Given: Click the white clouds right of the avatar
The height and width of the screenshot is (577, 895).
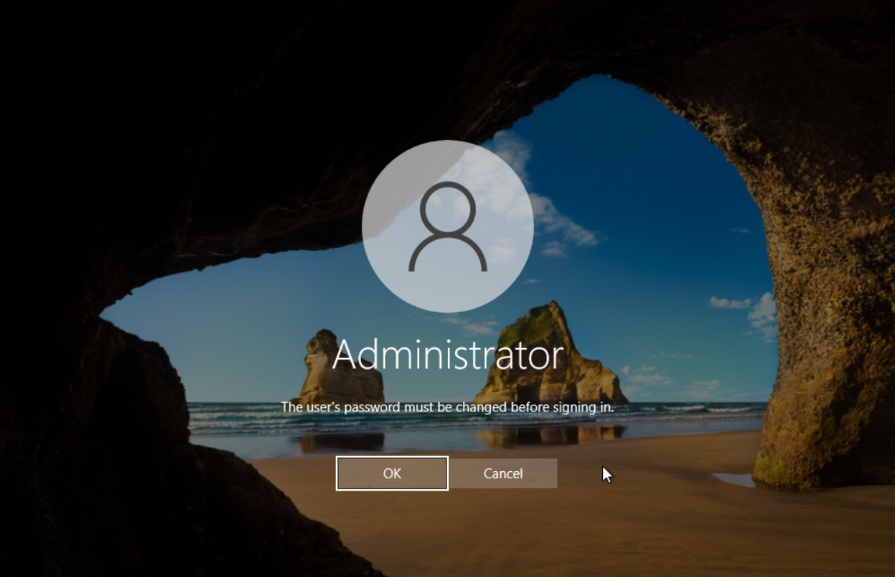Looking at the screenshot, I should click(x=565, y=225).
